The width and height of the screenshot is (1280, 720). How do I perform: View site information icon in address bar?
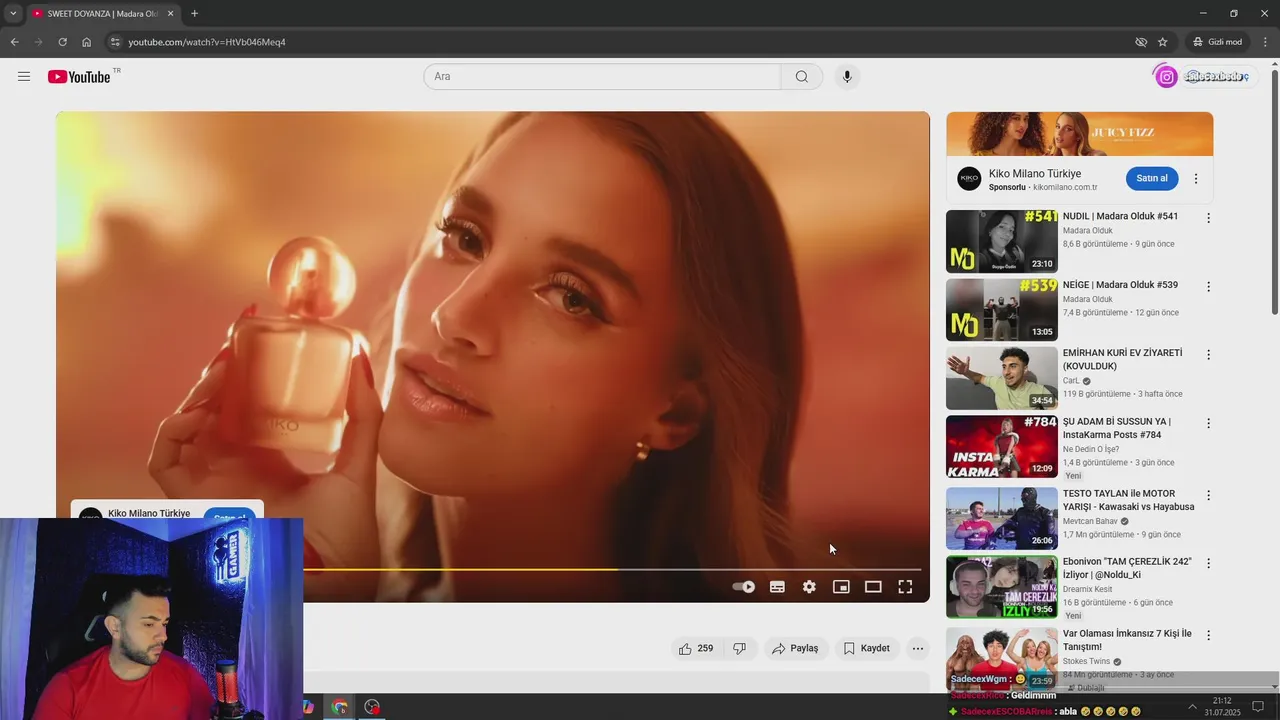[115, 42]
